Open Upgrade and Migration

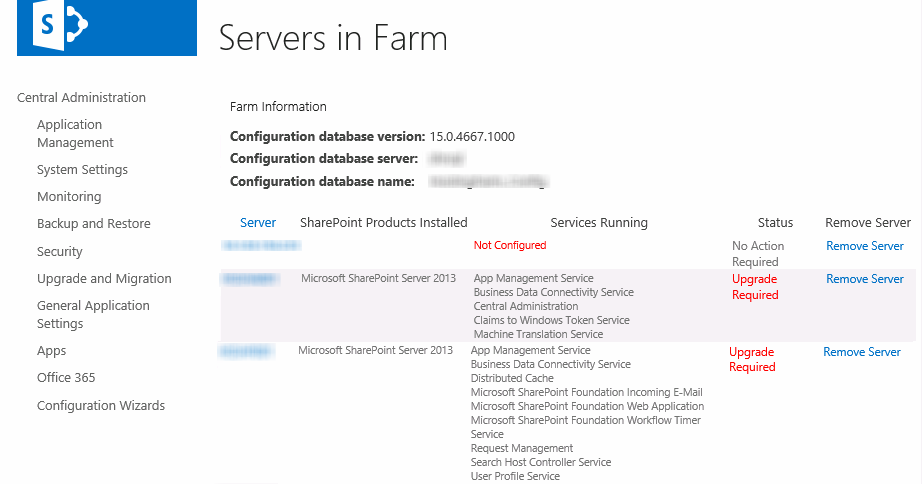click(104, 279)
